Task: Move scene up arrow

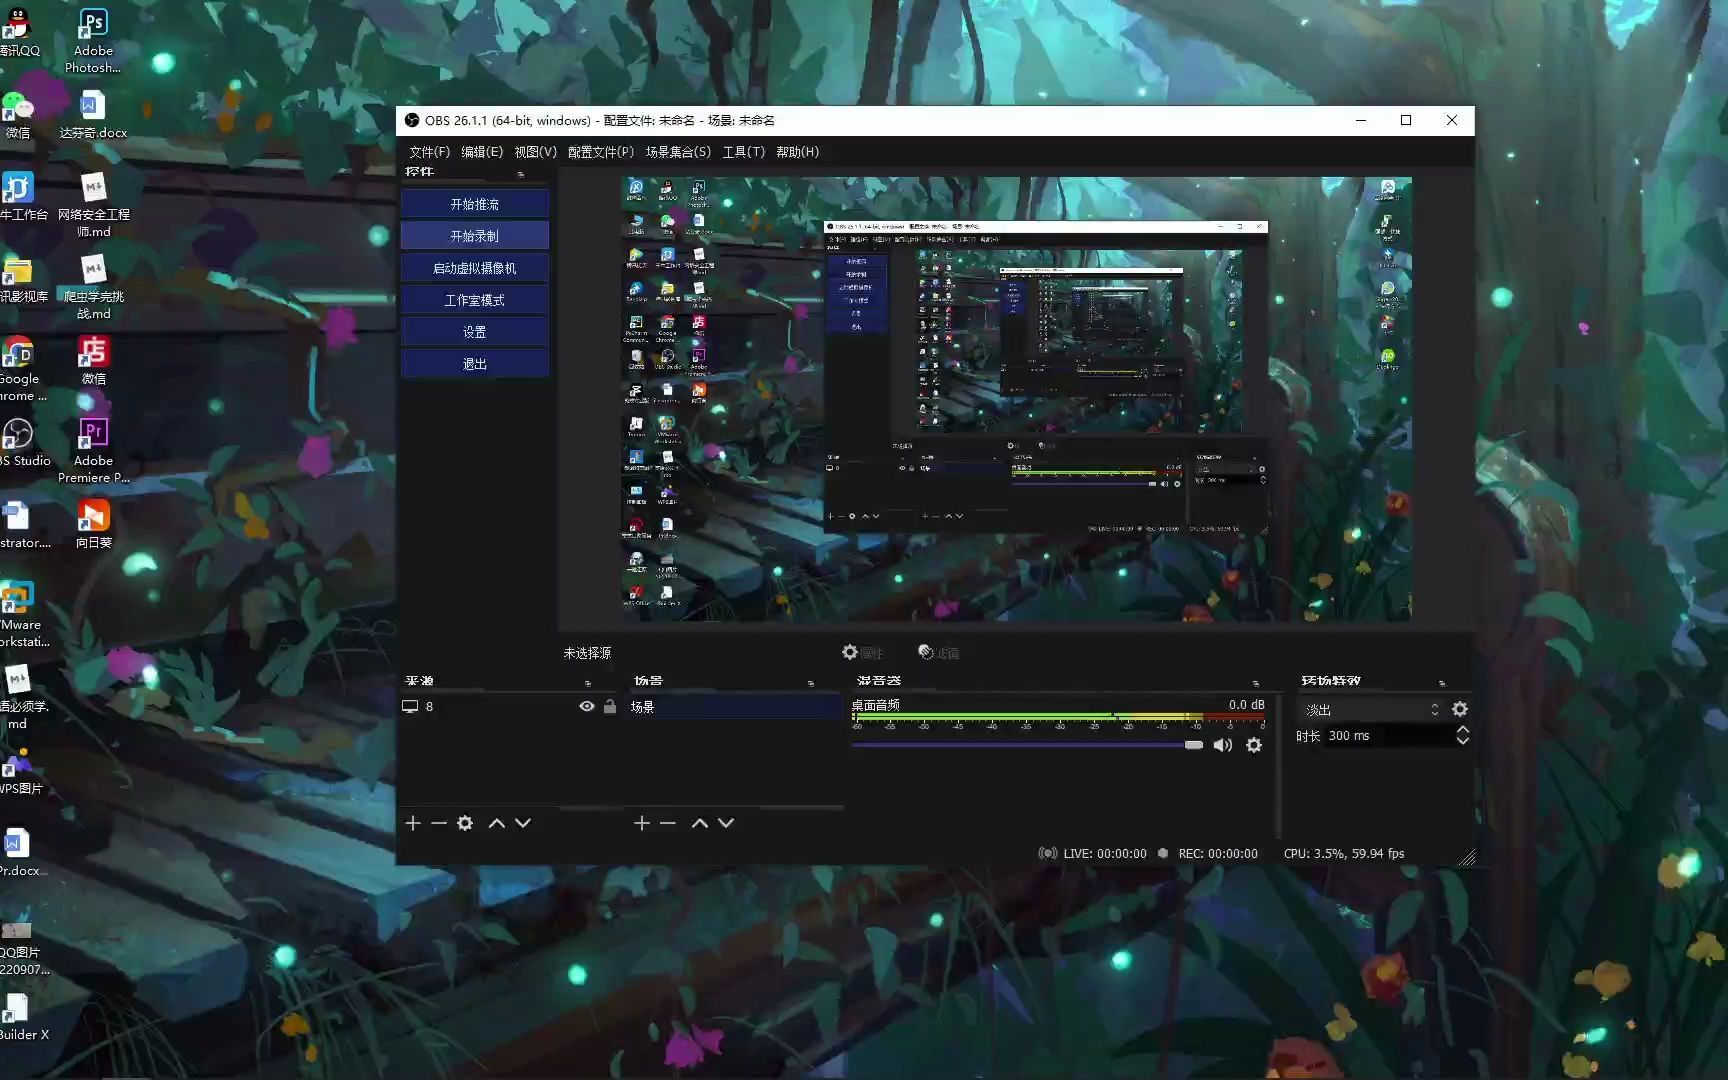Action: 700,823
